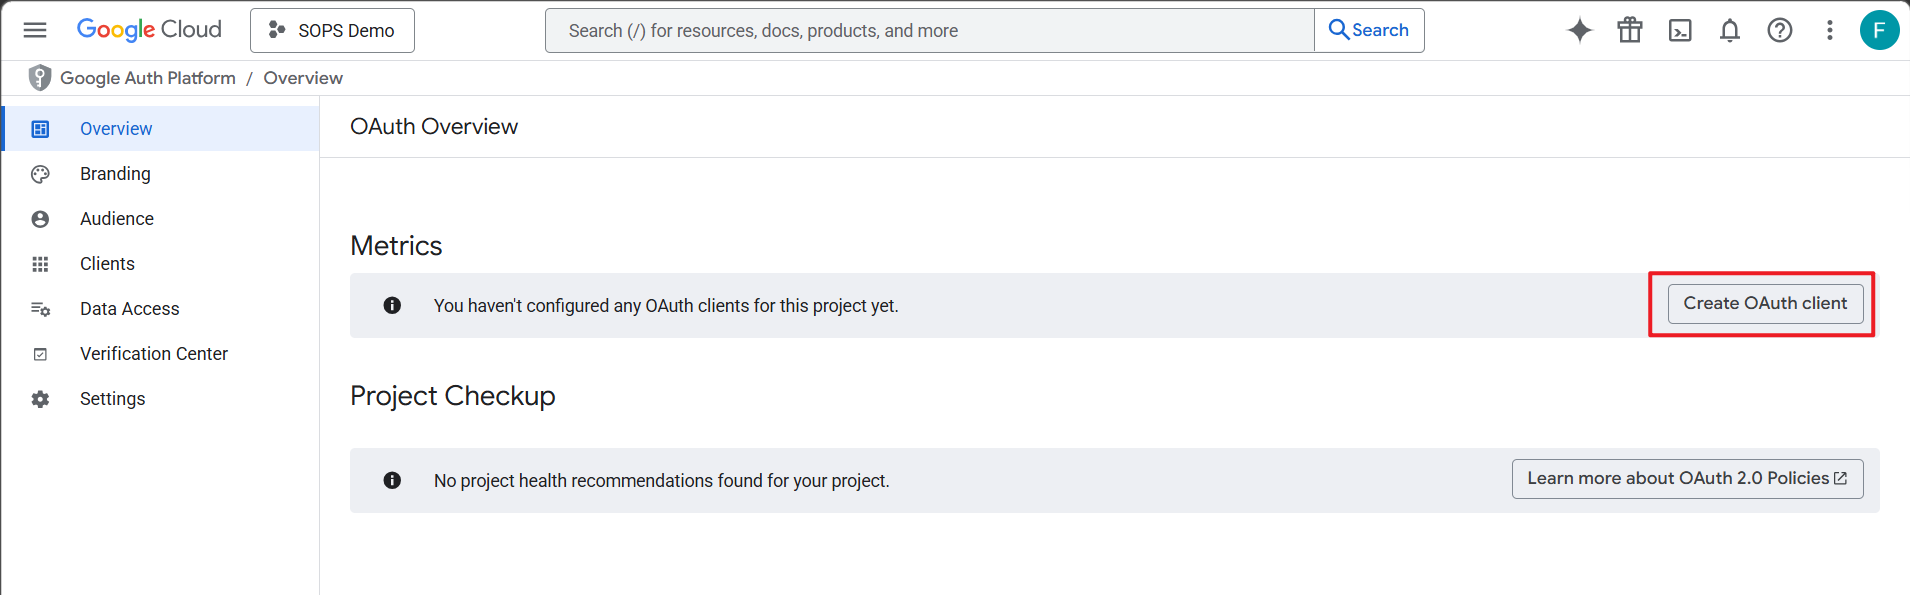Open the three-dot more options menu

click(x=1830, y=30)
